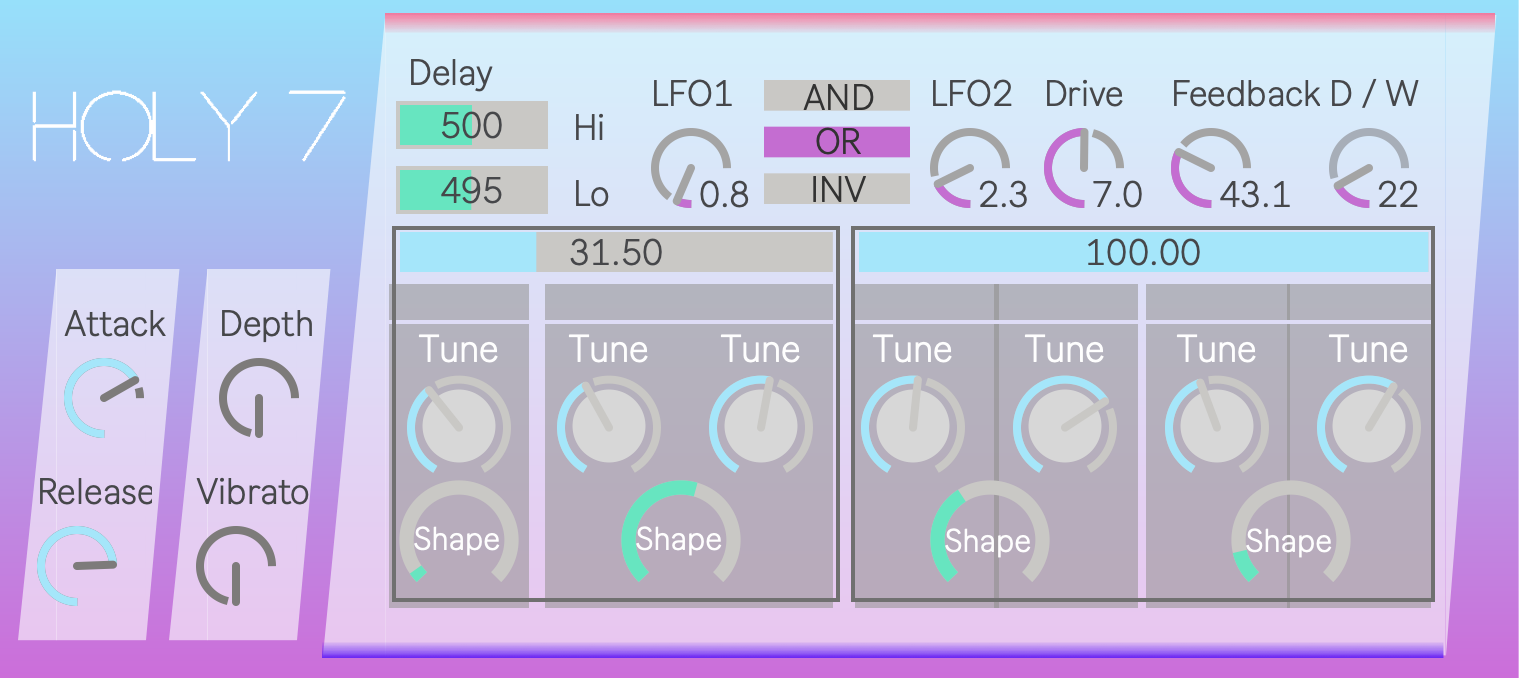Adjust the LFO1 knob showing 0.8

click(x=691, y=168)
